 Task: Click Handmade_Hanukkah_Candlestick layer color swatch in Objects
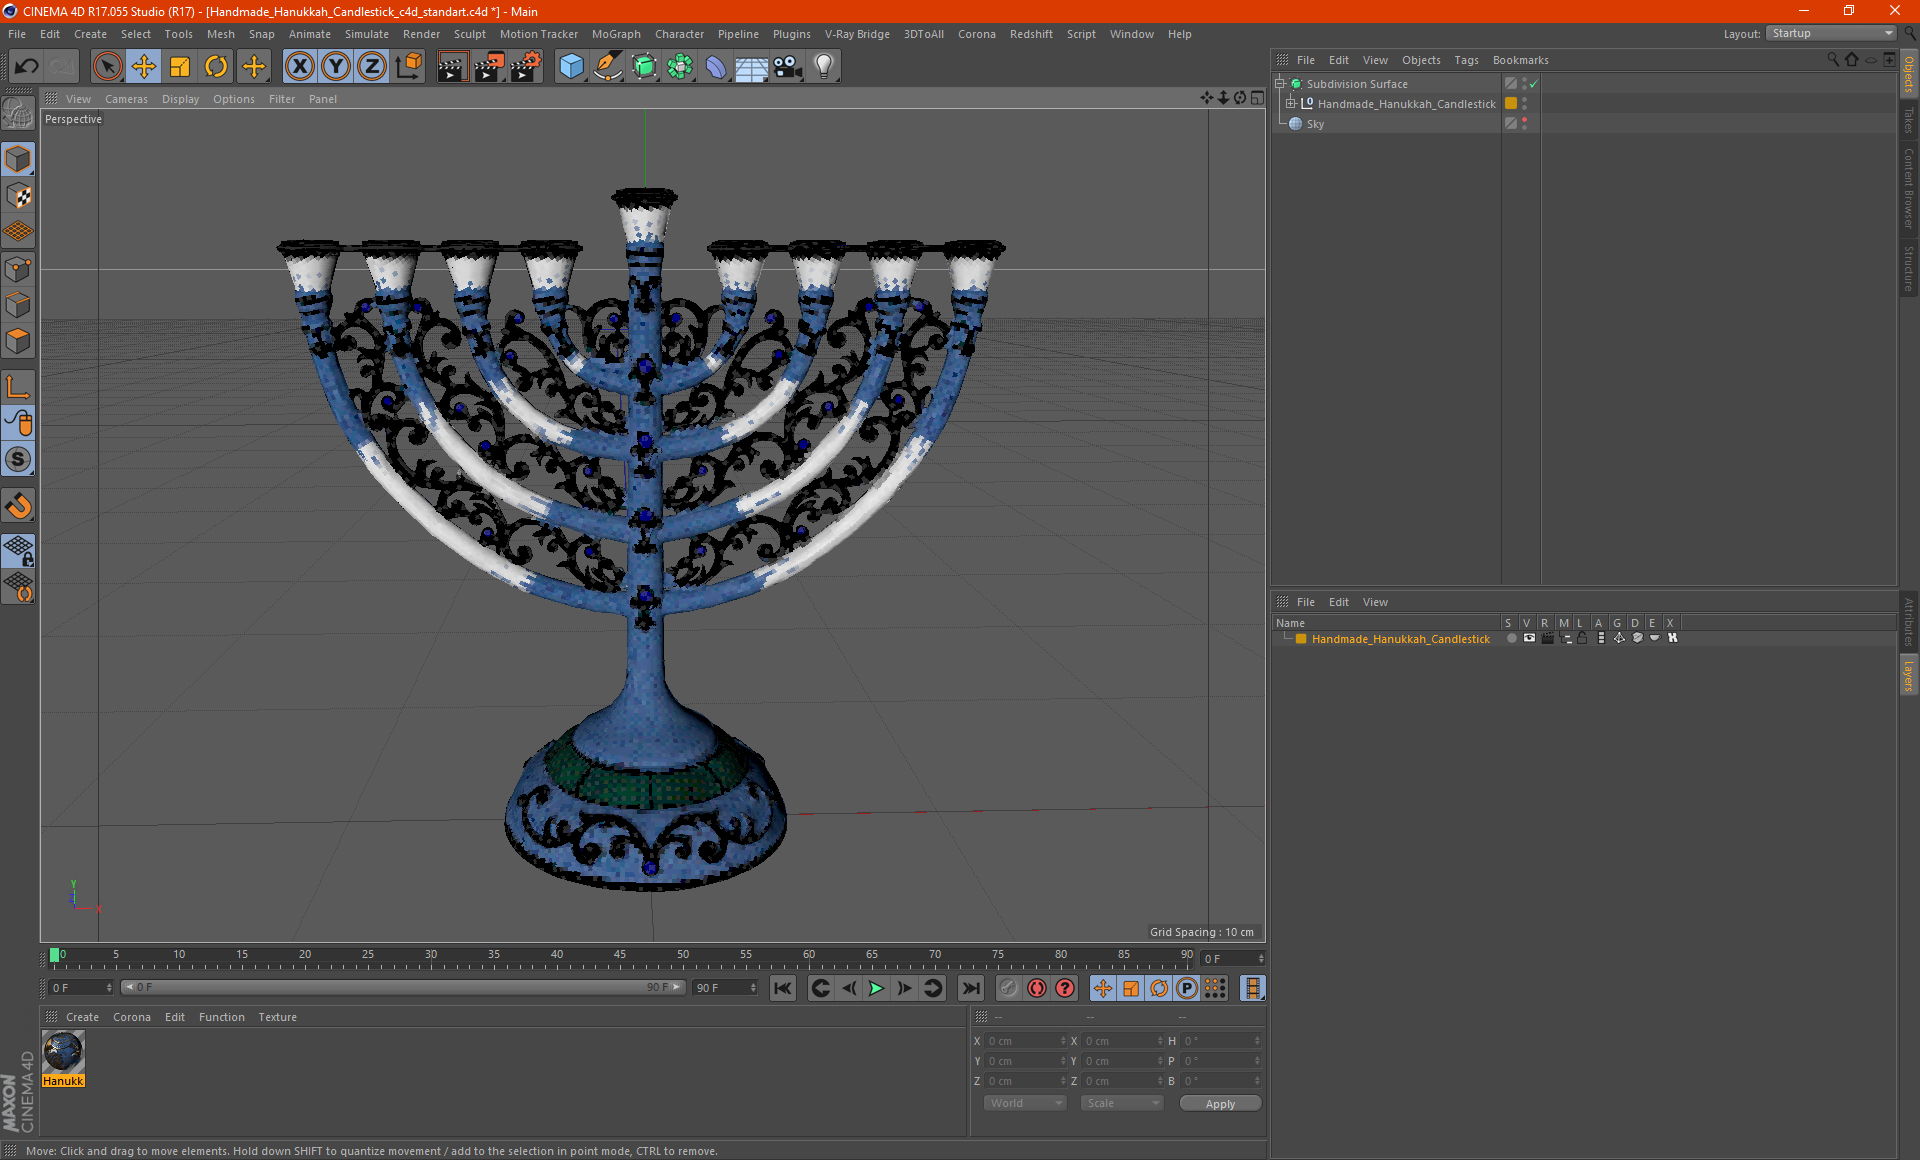[x=1511, y=103]
